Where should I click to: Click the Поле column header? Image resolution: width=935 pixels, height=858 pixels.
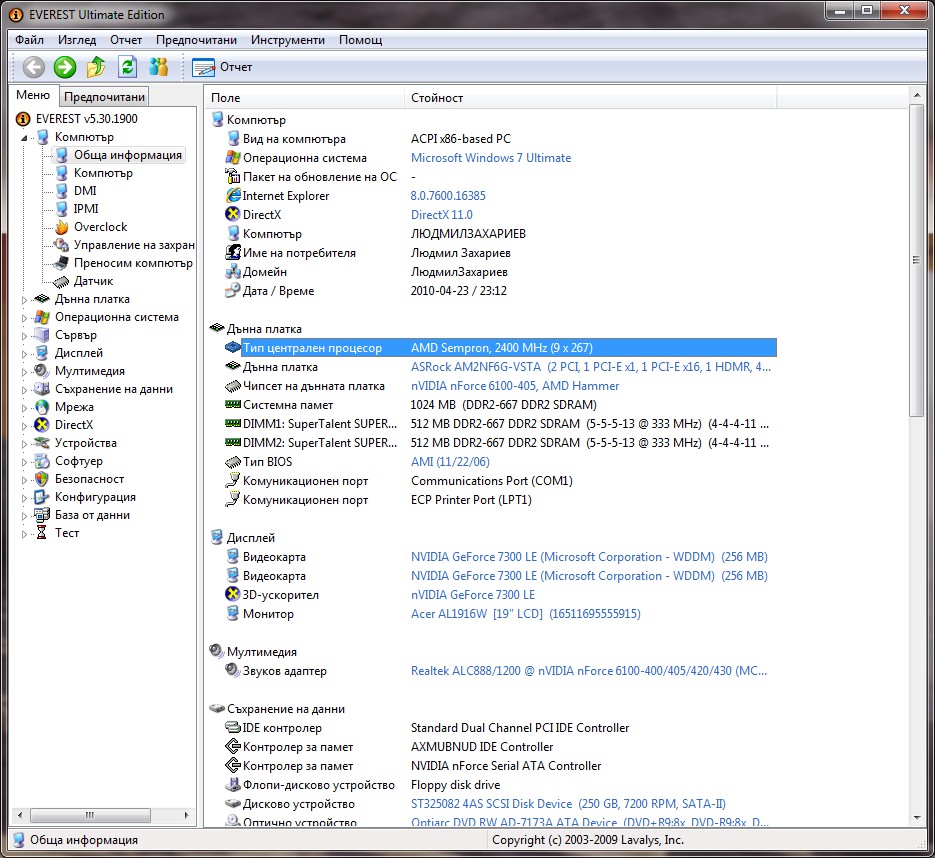pos(305,98)
